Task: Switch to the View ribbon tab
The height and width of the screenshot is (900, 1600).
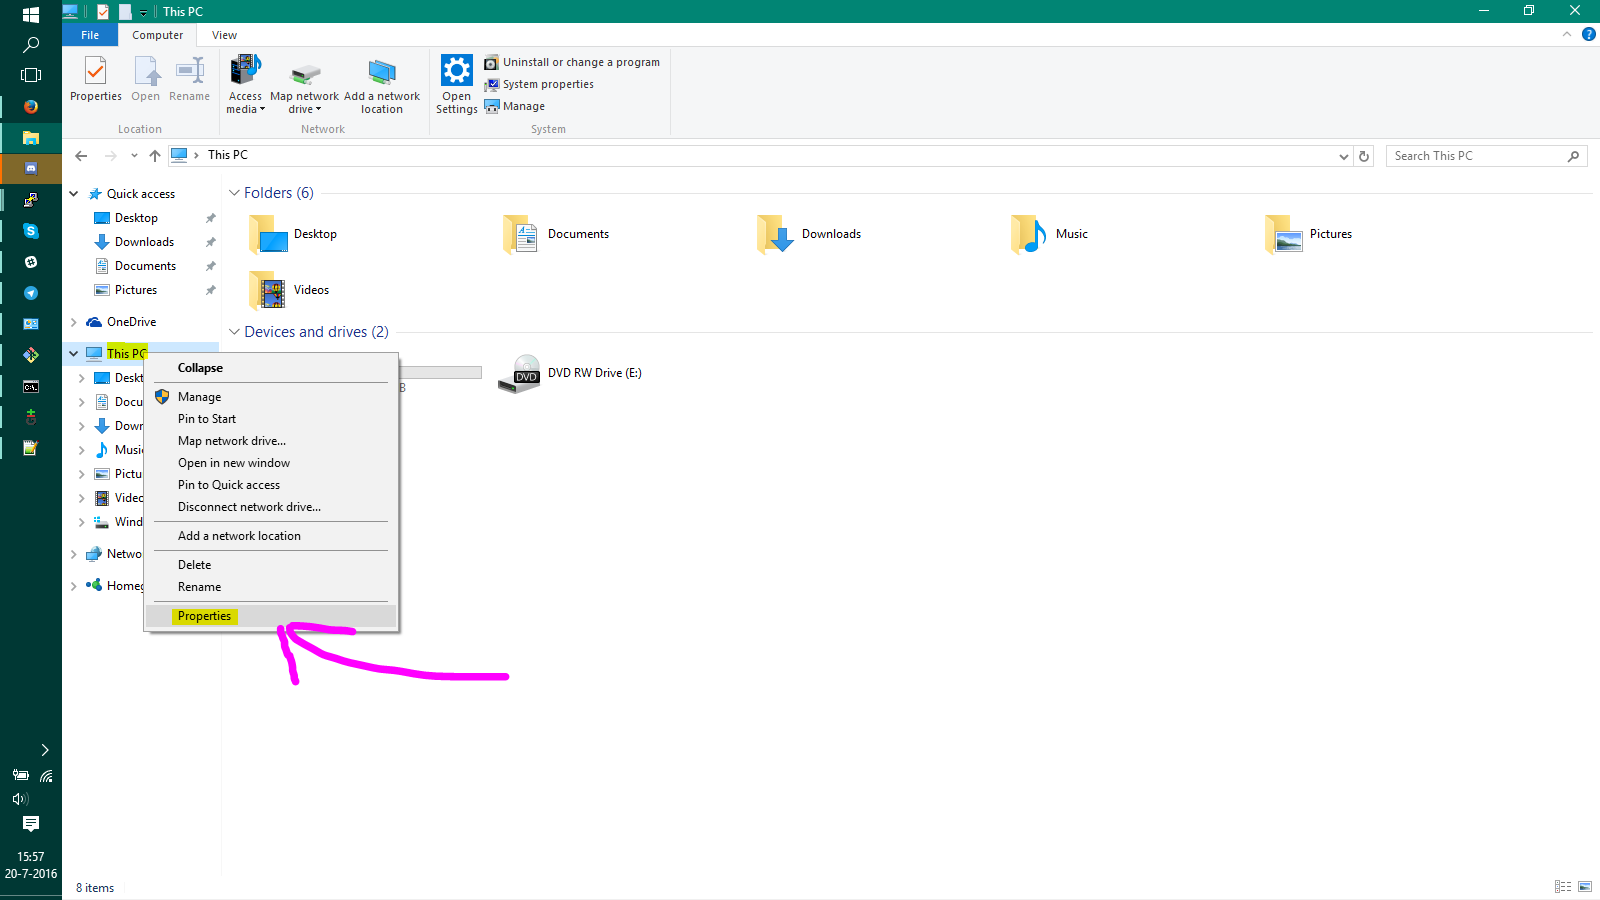Action: coord(224,35)
